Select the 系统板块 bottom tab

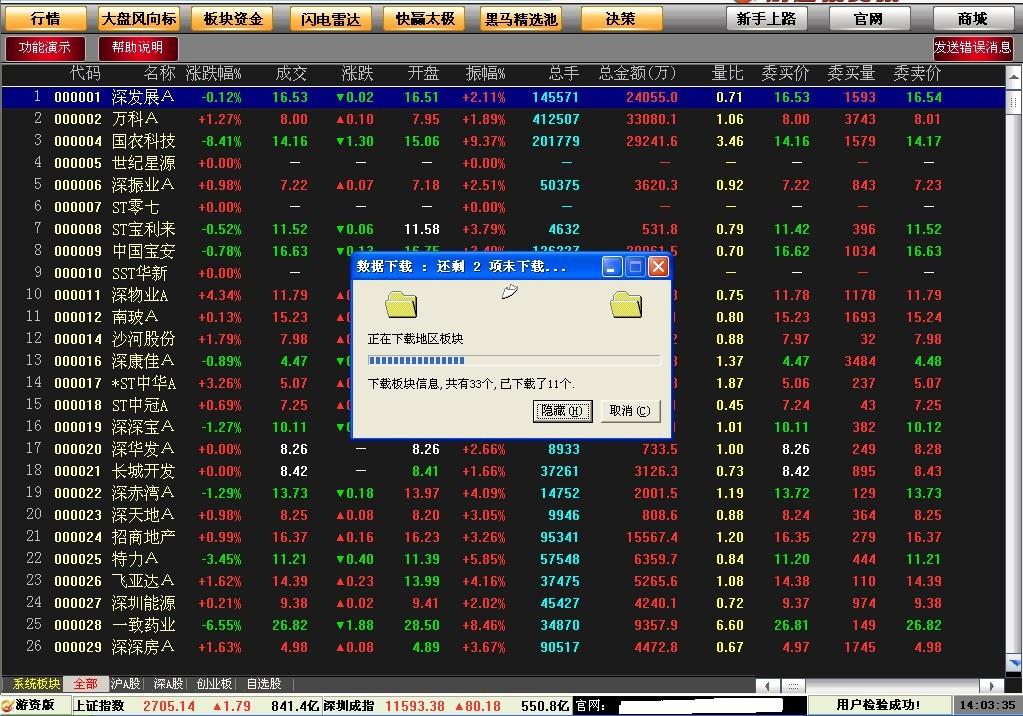(37, 684)
